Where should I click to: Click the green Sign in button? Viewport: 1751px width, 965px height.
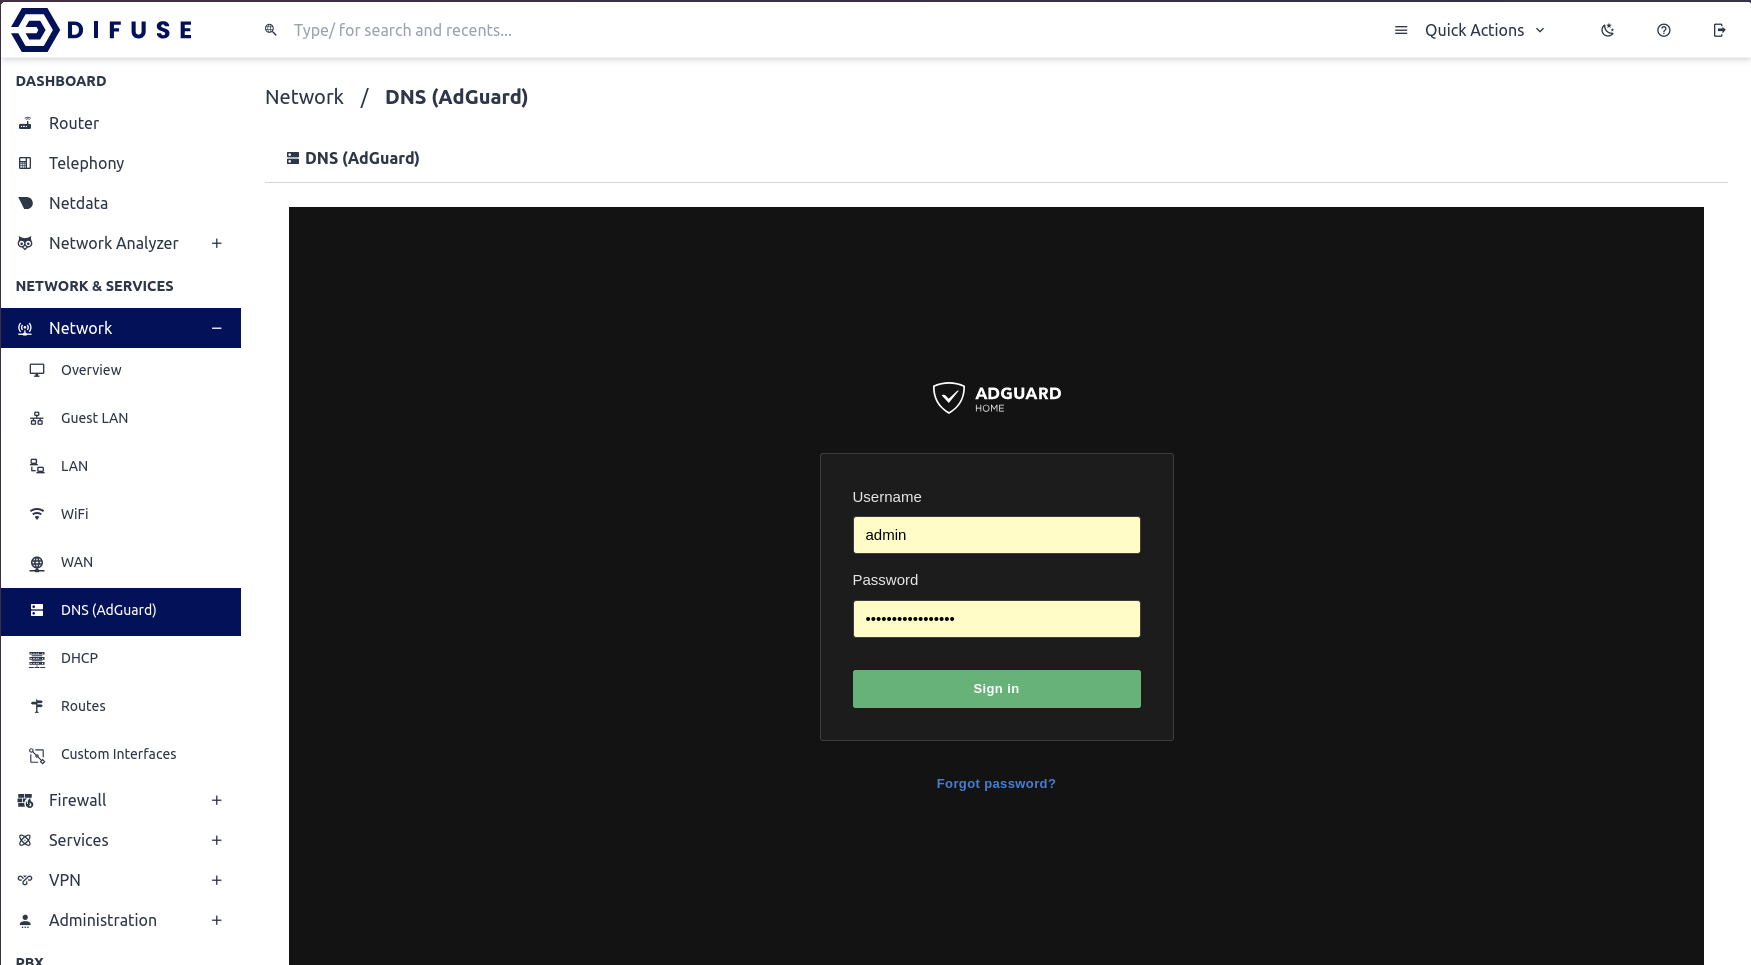996,689
